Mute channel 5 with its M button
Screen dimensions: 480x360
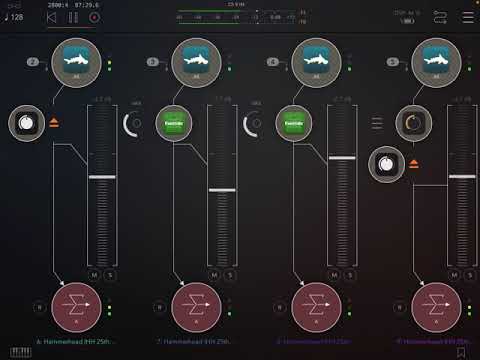coord(455,275)
